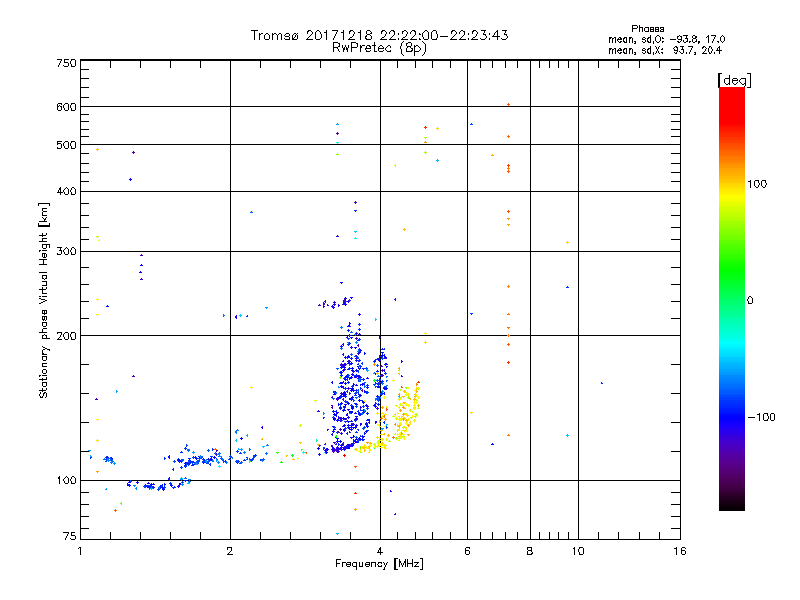Click the '600' y-axis tick label
Viewport: 800px width, 600px height.
(66, 107)
